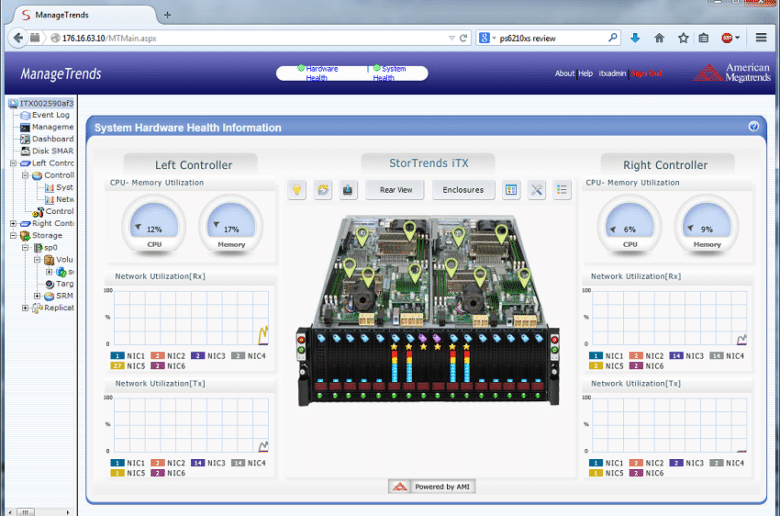This screenshot has height=516, width=780.
Task: Click the Help link in header
Action: pos(585,73)
